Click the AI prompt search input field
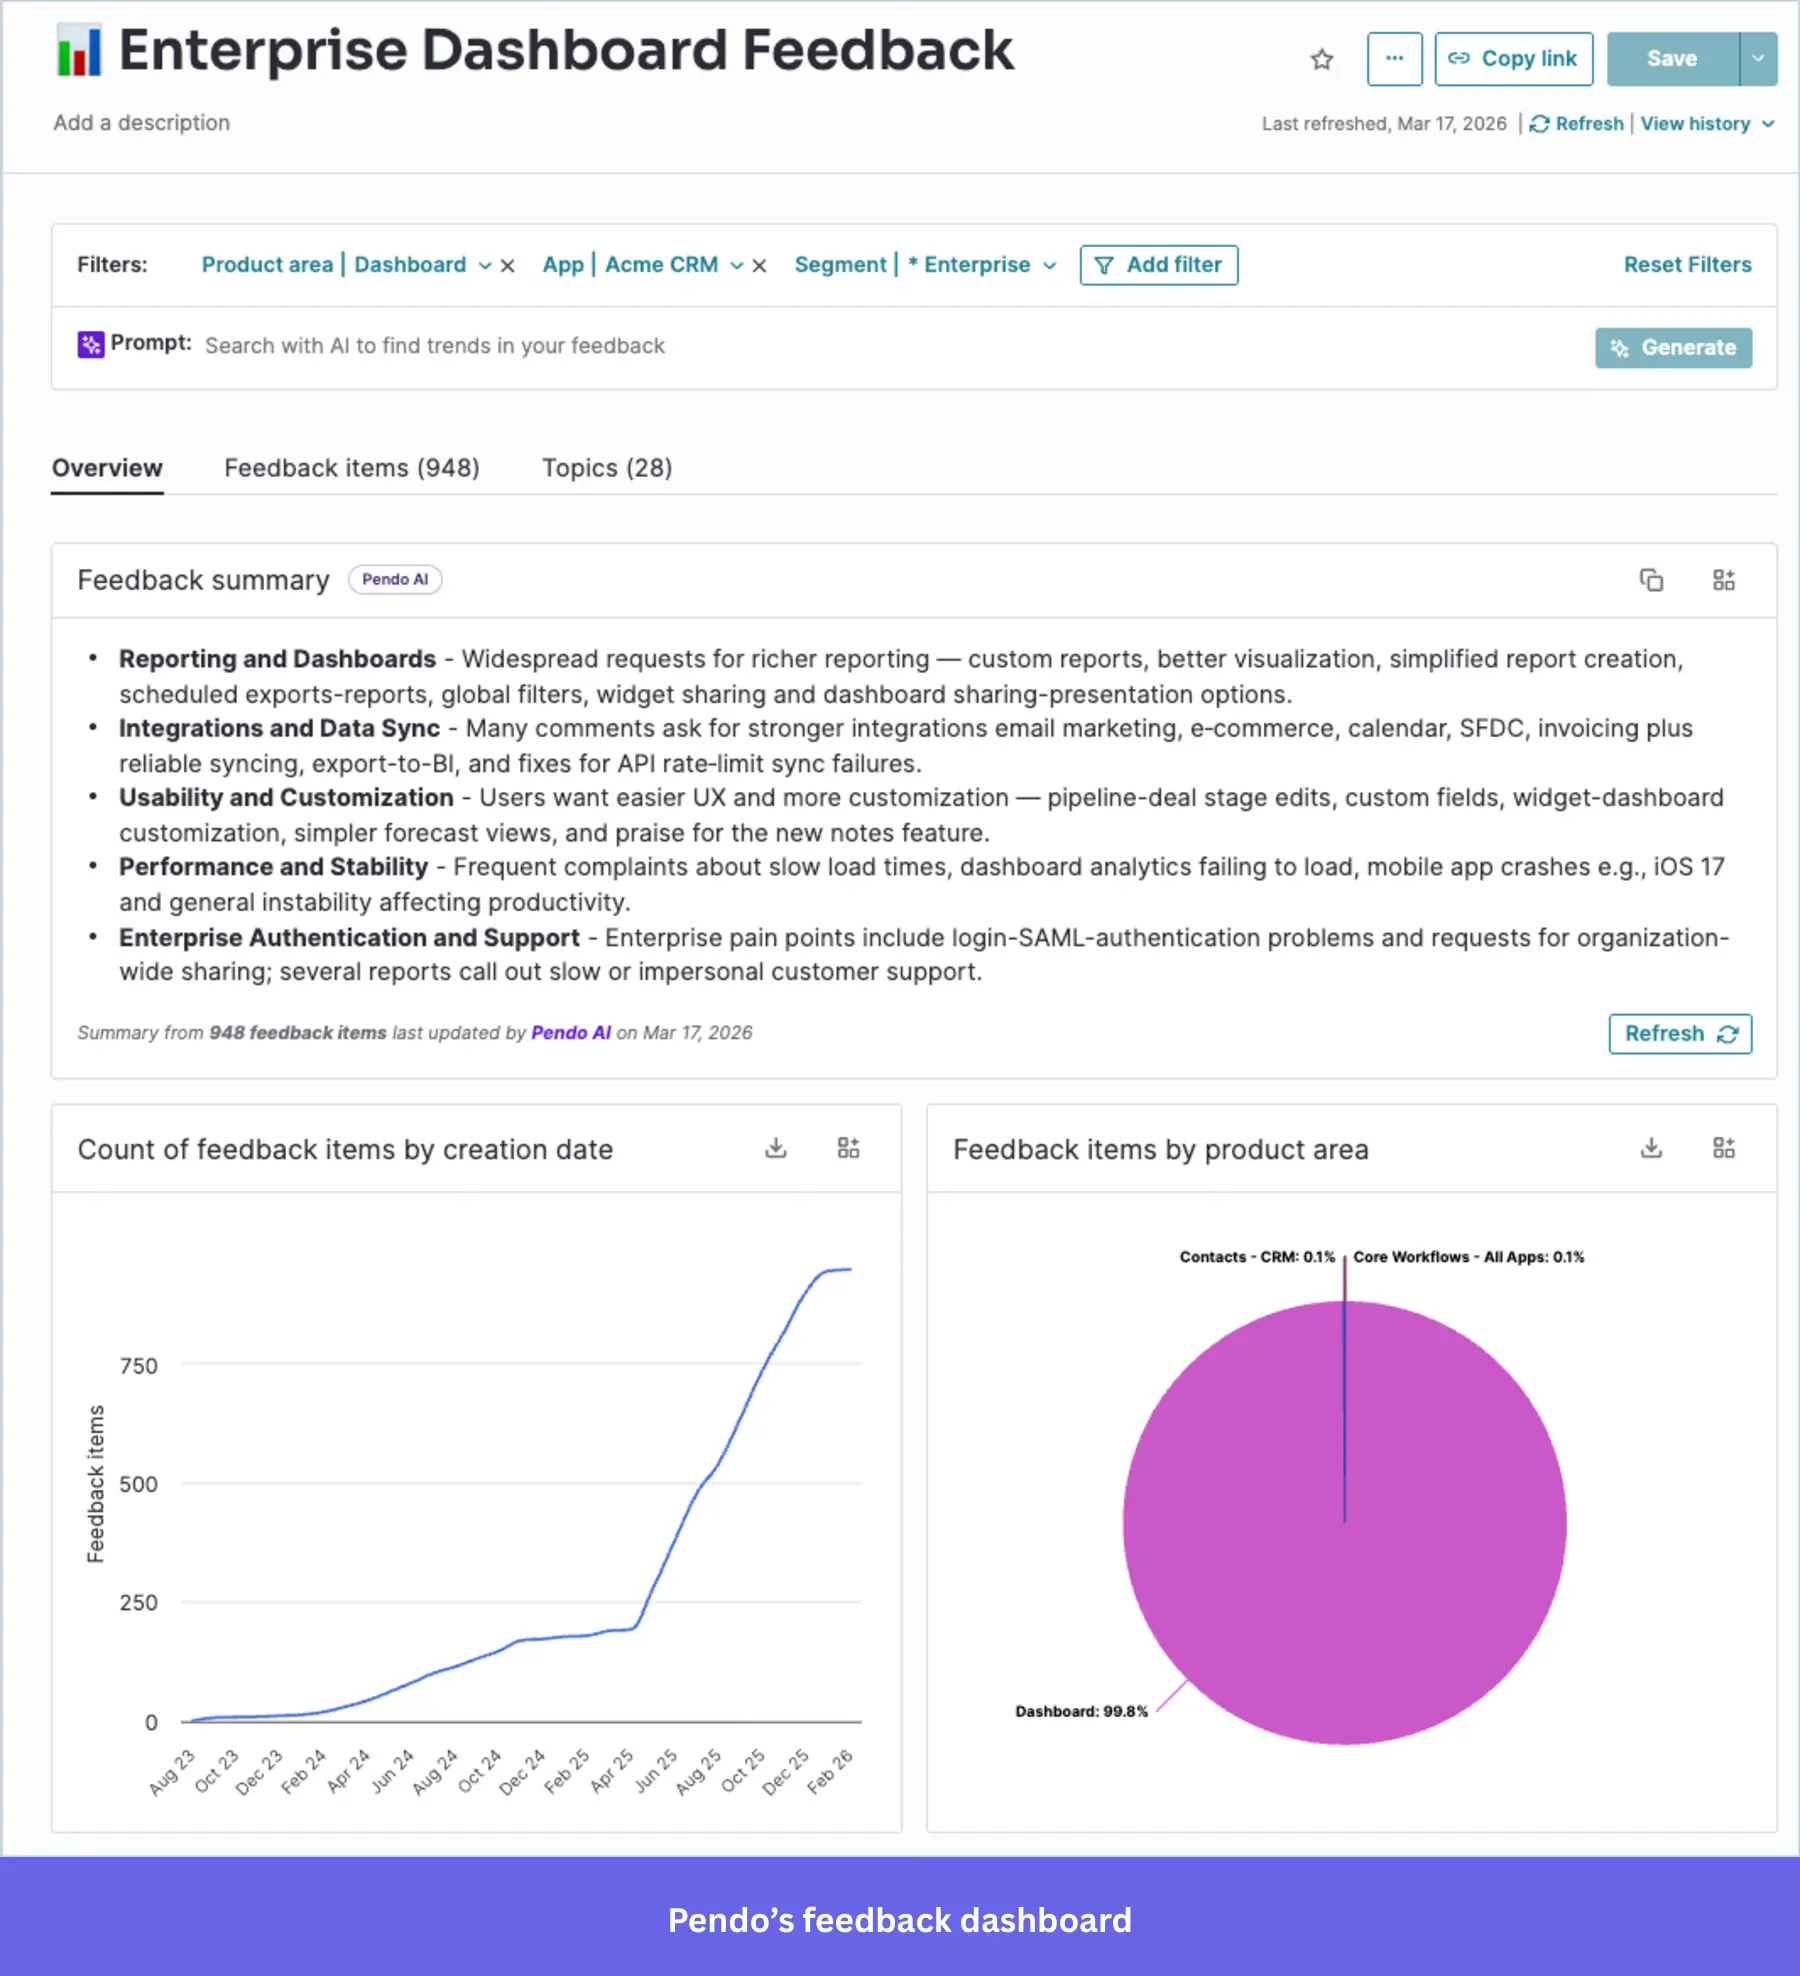This screenshot has height=1976, width=1800. pyautogui.click(x=600, y=345)
